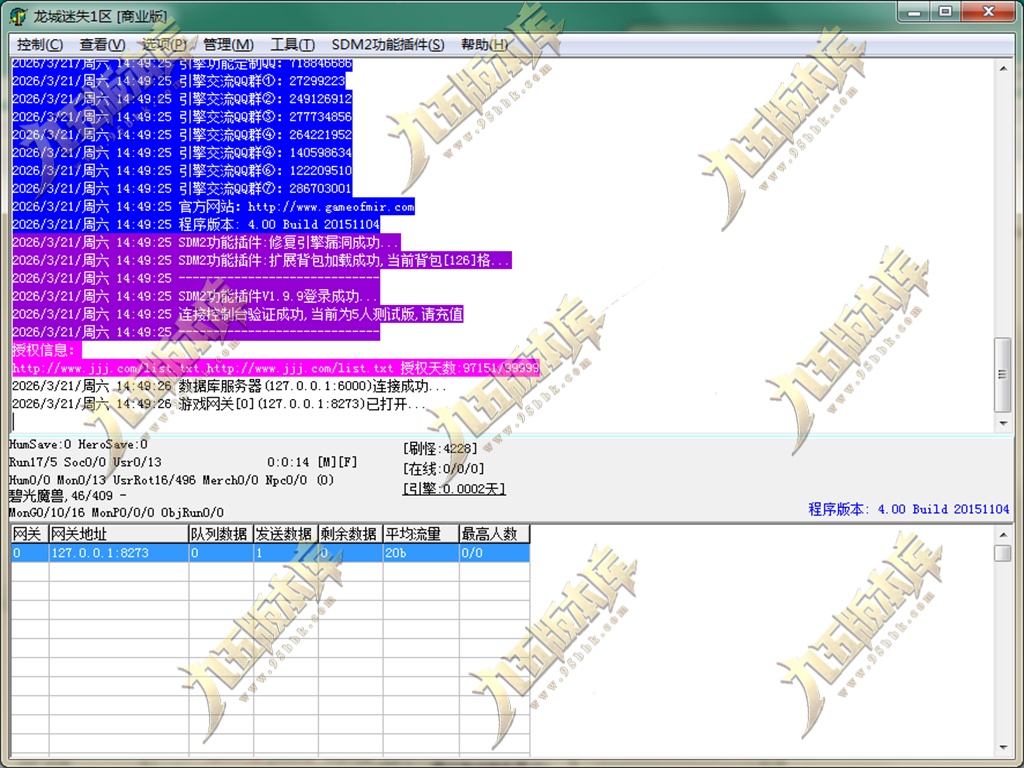The height and width of the screenshot is (768, 1024).
Task: Click log line 游戏网关[0] 已打开
Action: click(219, 404)
